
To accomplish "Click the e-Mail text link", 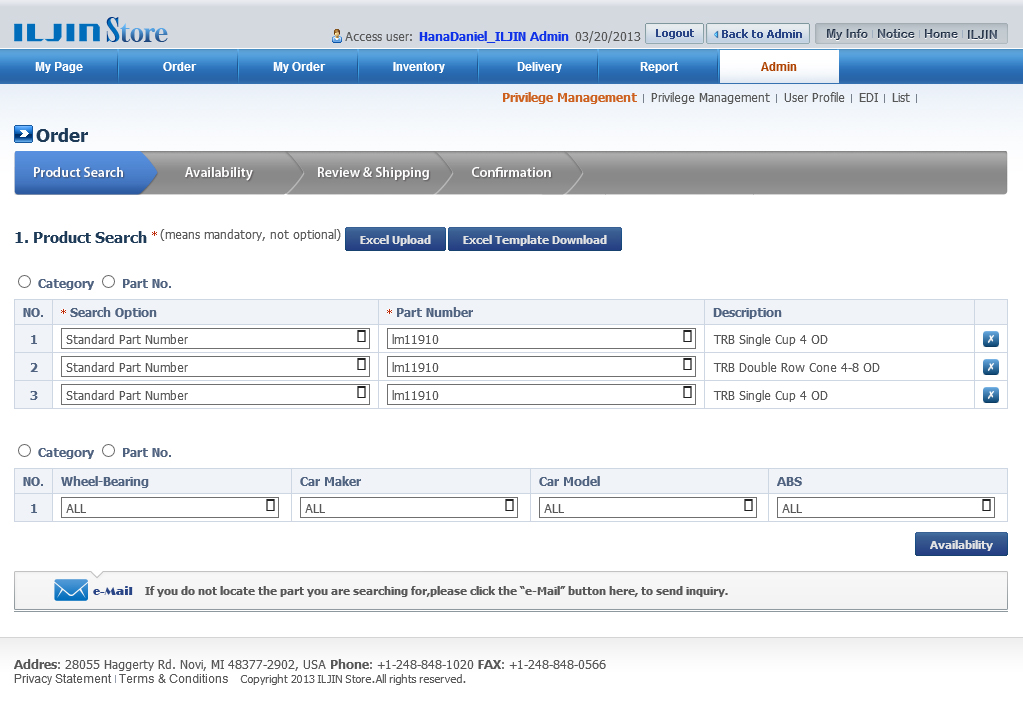I will coord(112,591).
